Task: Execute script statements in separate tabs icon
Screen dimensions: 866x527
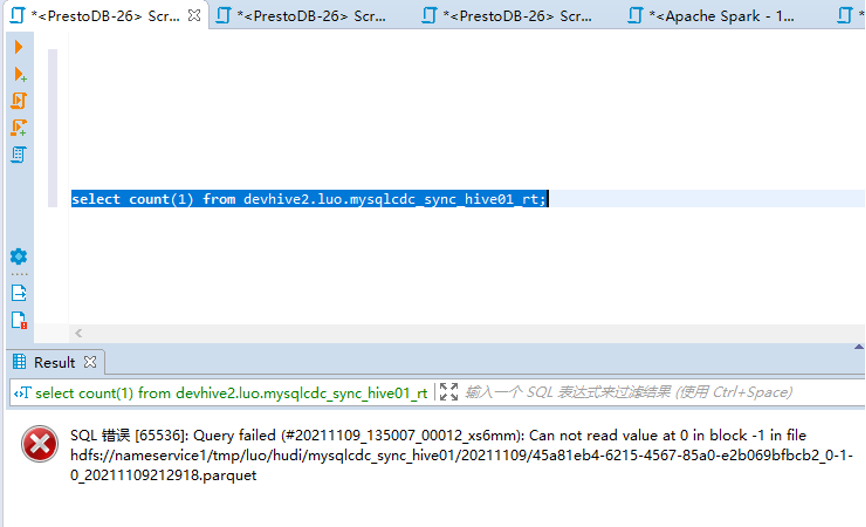Action: tap(19, 128)
